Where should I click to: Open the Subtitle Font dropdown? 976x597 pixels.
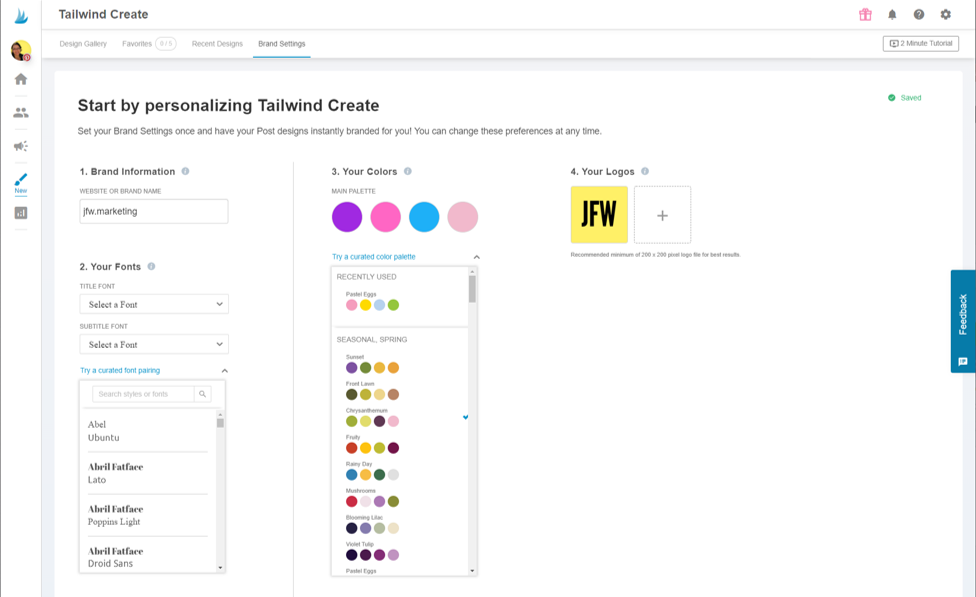(154, 344)
